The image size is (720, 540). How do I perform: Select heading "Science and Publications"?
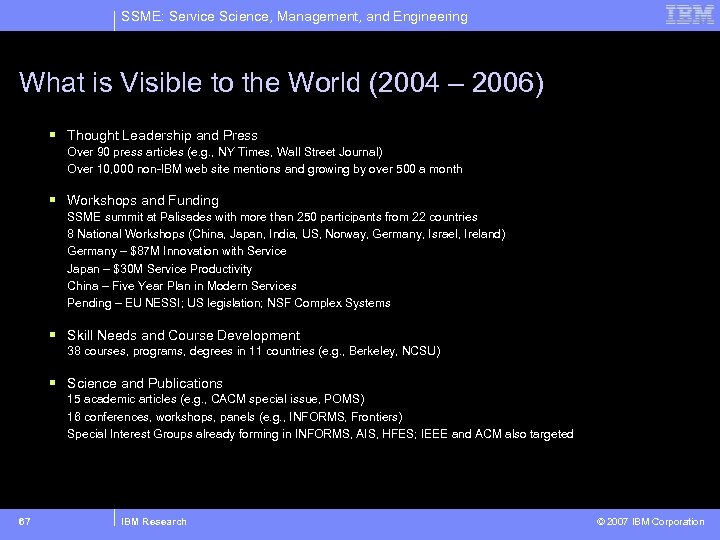click(x=145, y=383)
